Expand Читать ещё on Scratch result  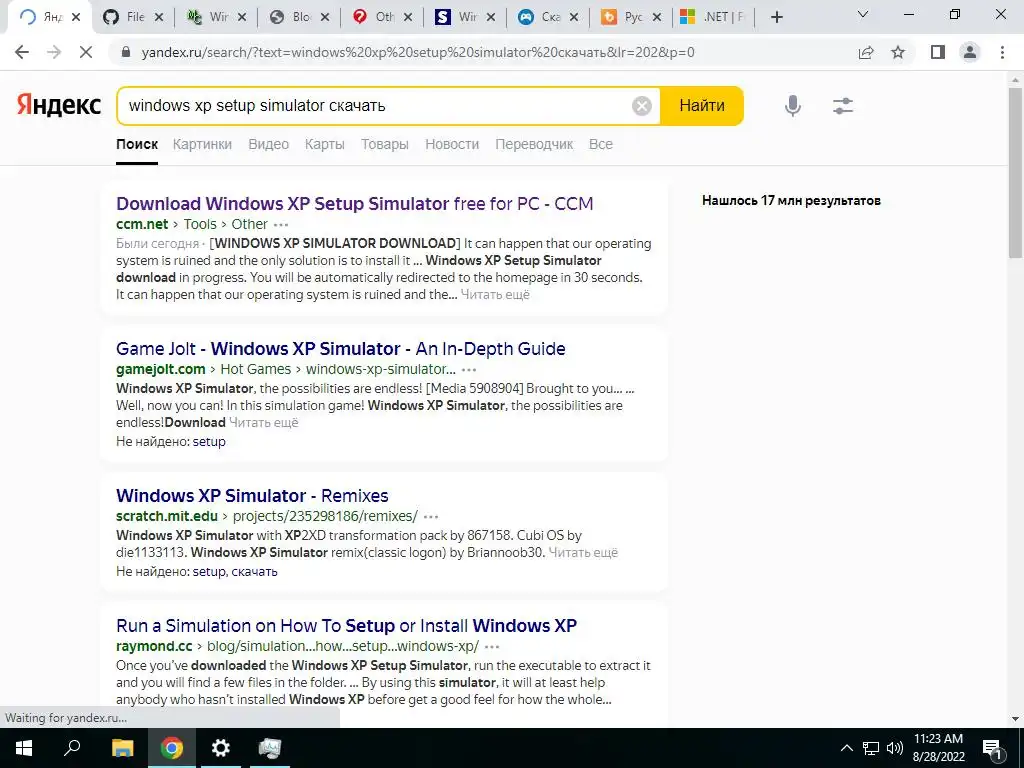pos(583,552)
